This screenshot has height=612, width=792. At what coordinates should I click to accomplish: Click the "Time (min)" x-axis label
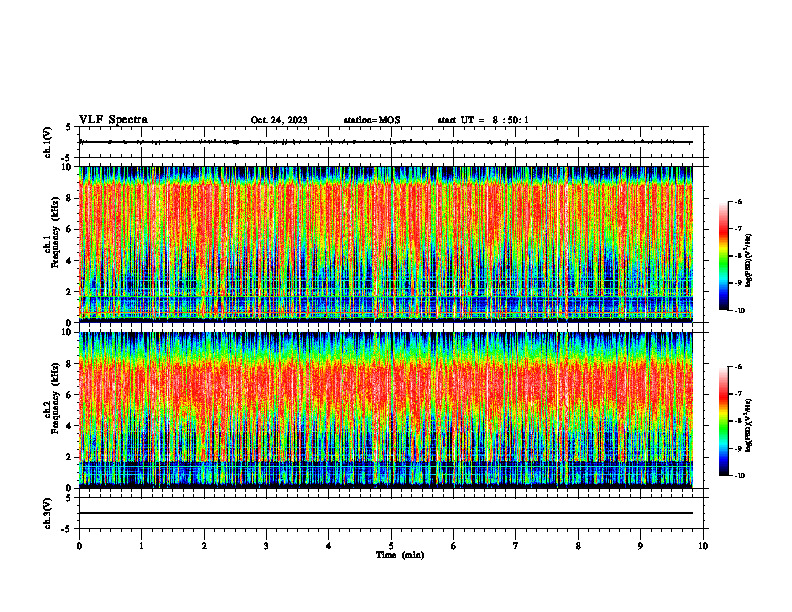pyautogui.click(x=400, y=555)
